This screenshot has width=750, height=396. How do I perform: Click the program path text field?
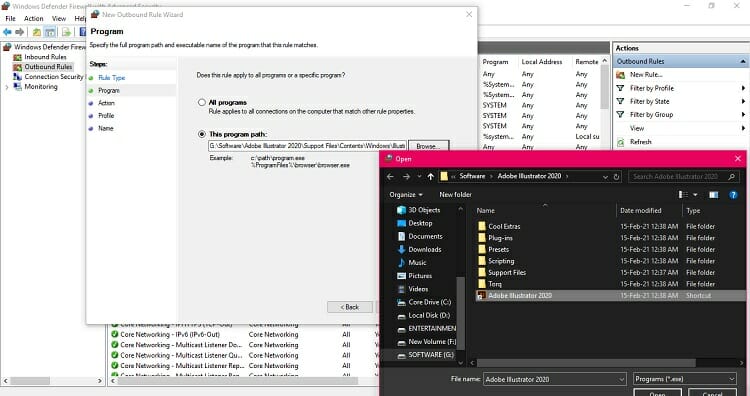click(x=307, y=145)
